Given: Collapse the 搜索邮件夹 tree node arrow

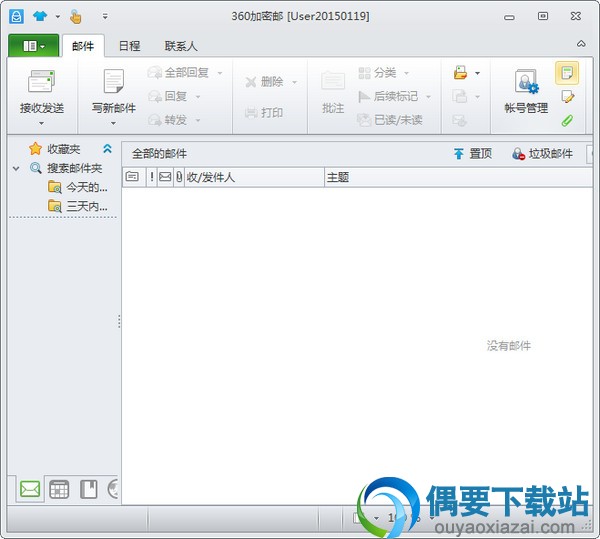Looking at the screenshot, I should pos(16,168).
